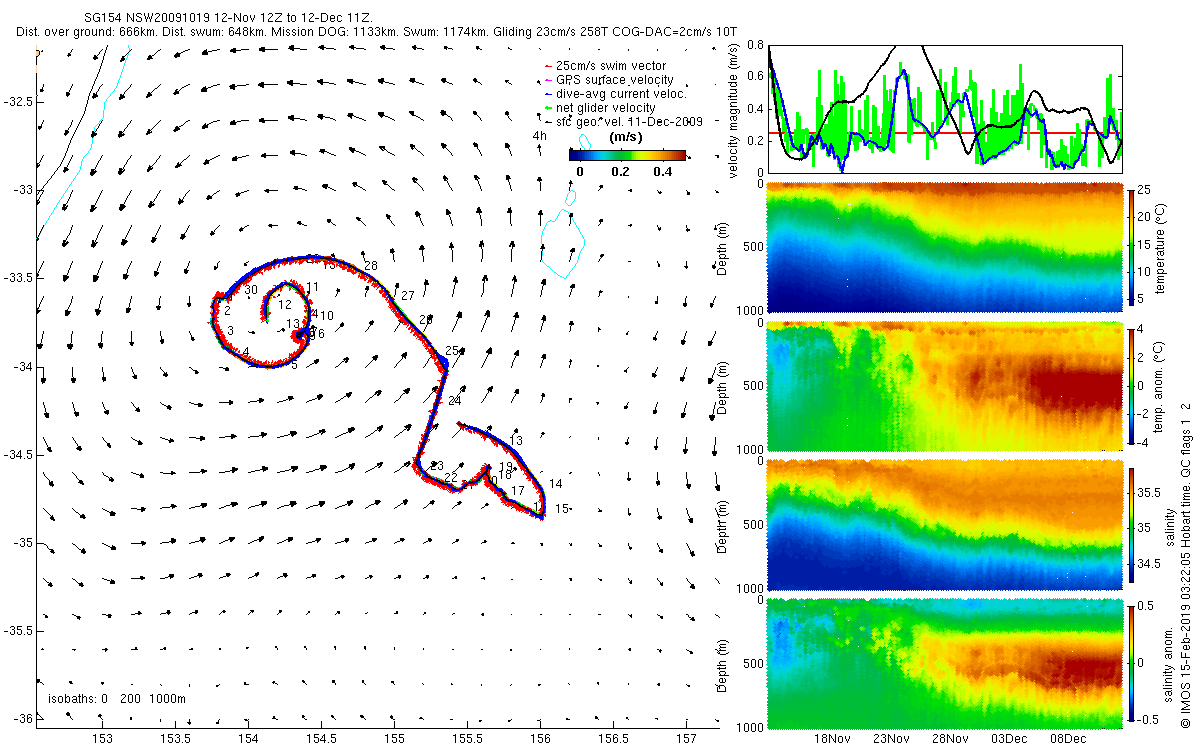
Task: Click longitude tick label '156.5'
Action: pos(613,738)
